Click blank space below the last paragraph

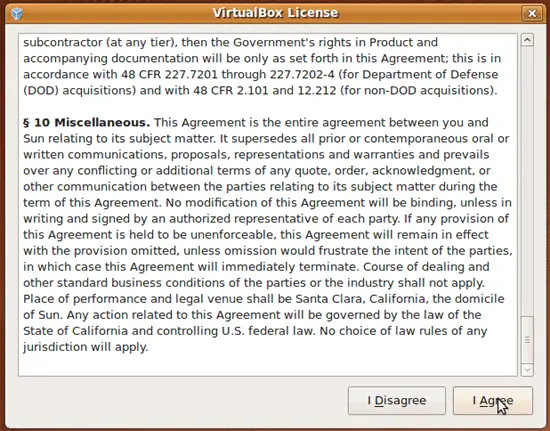[268, 365]
